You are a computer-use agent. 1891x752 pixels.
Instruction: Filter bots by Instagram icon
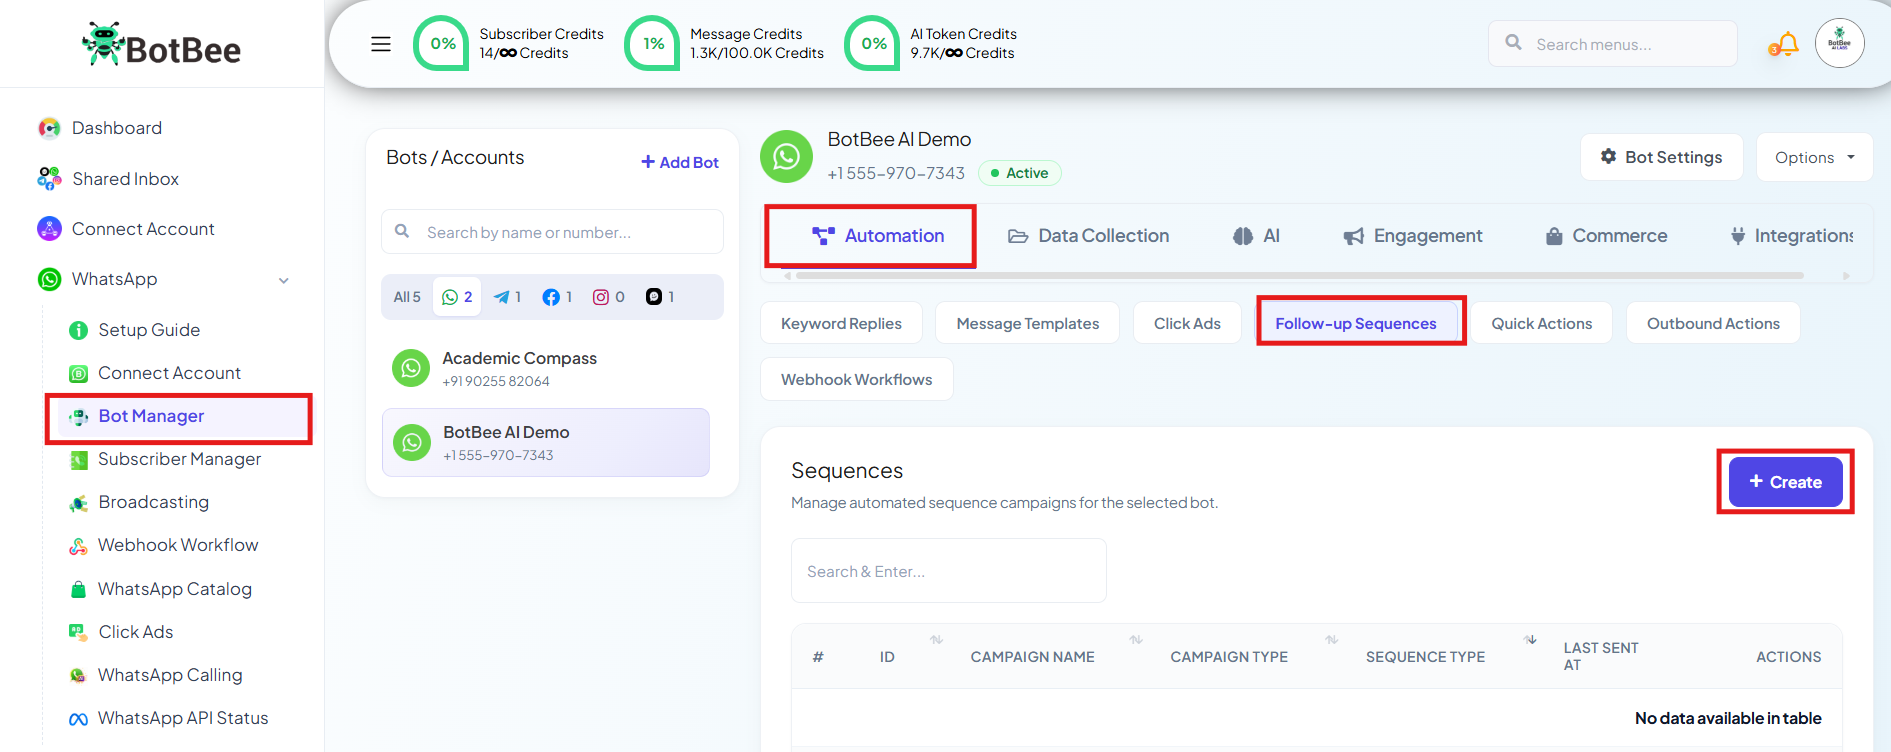609,297
